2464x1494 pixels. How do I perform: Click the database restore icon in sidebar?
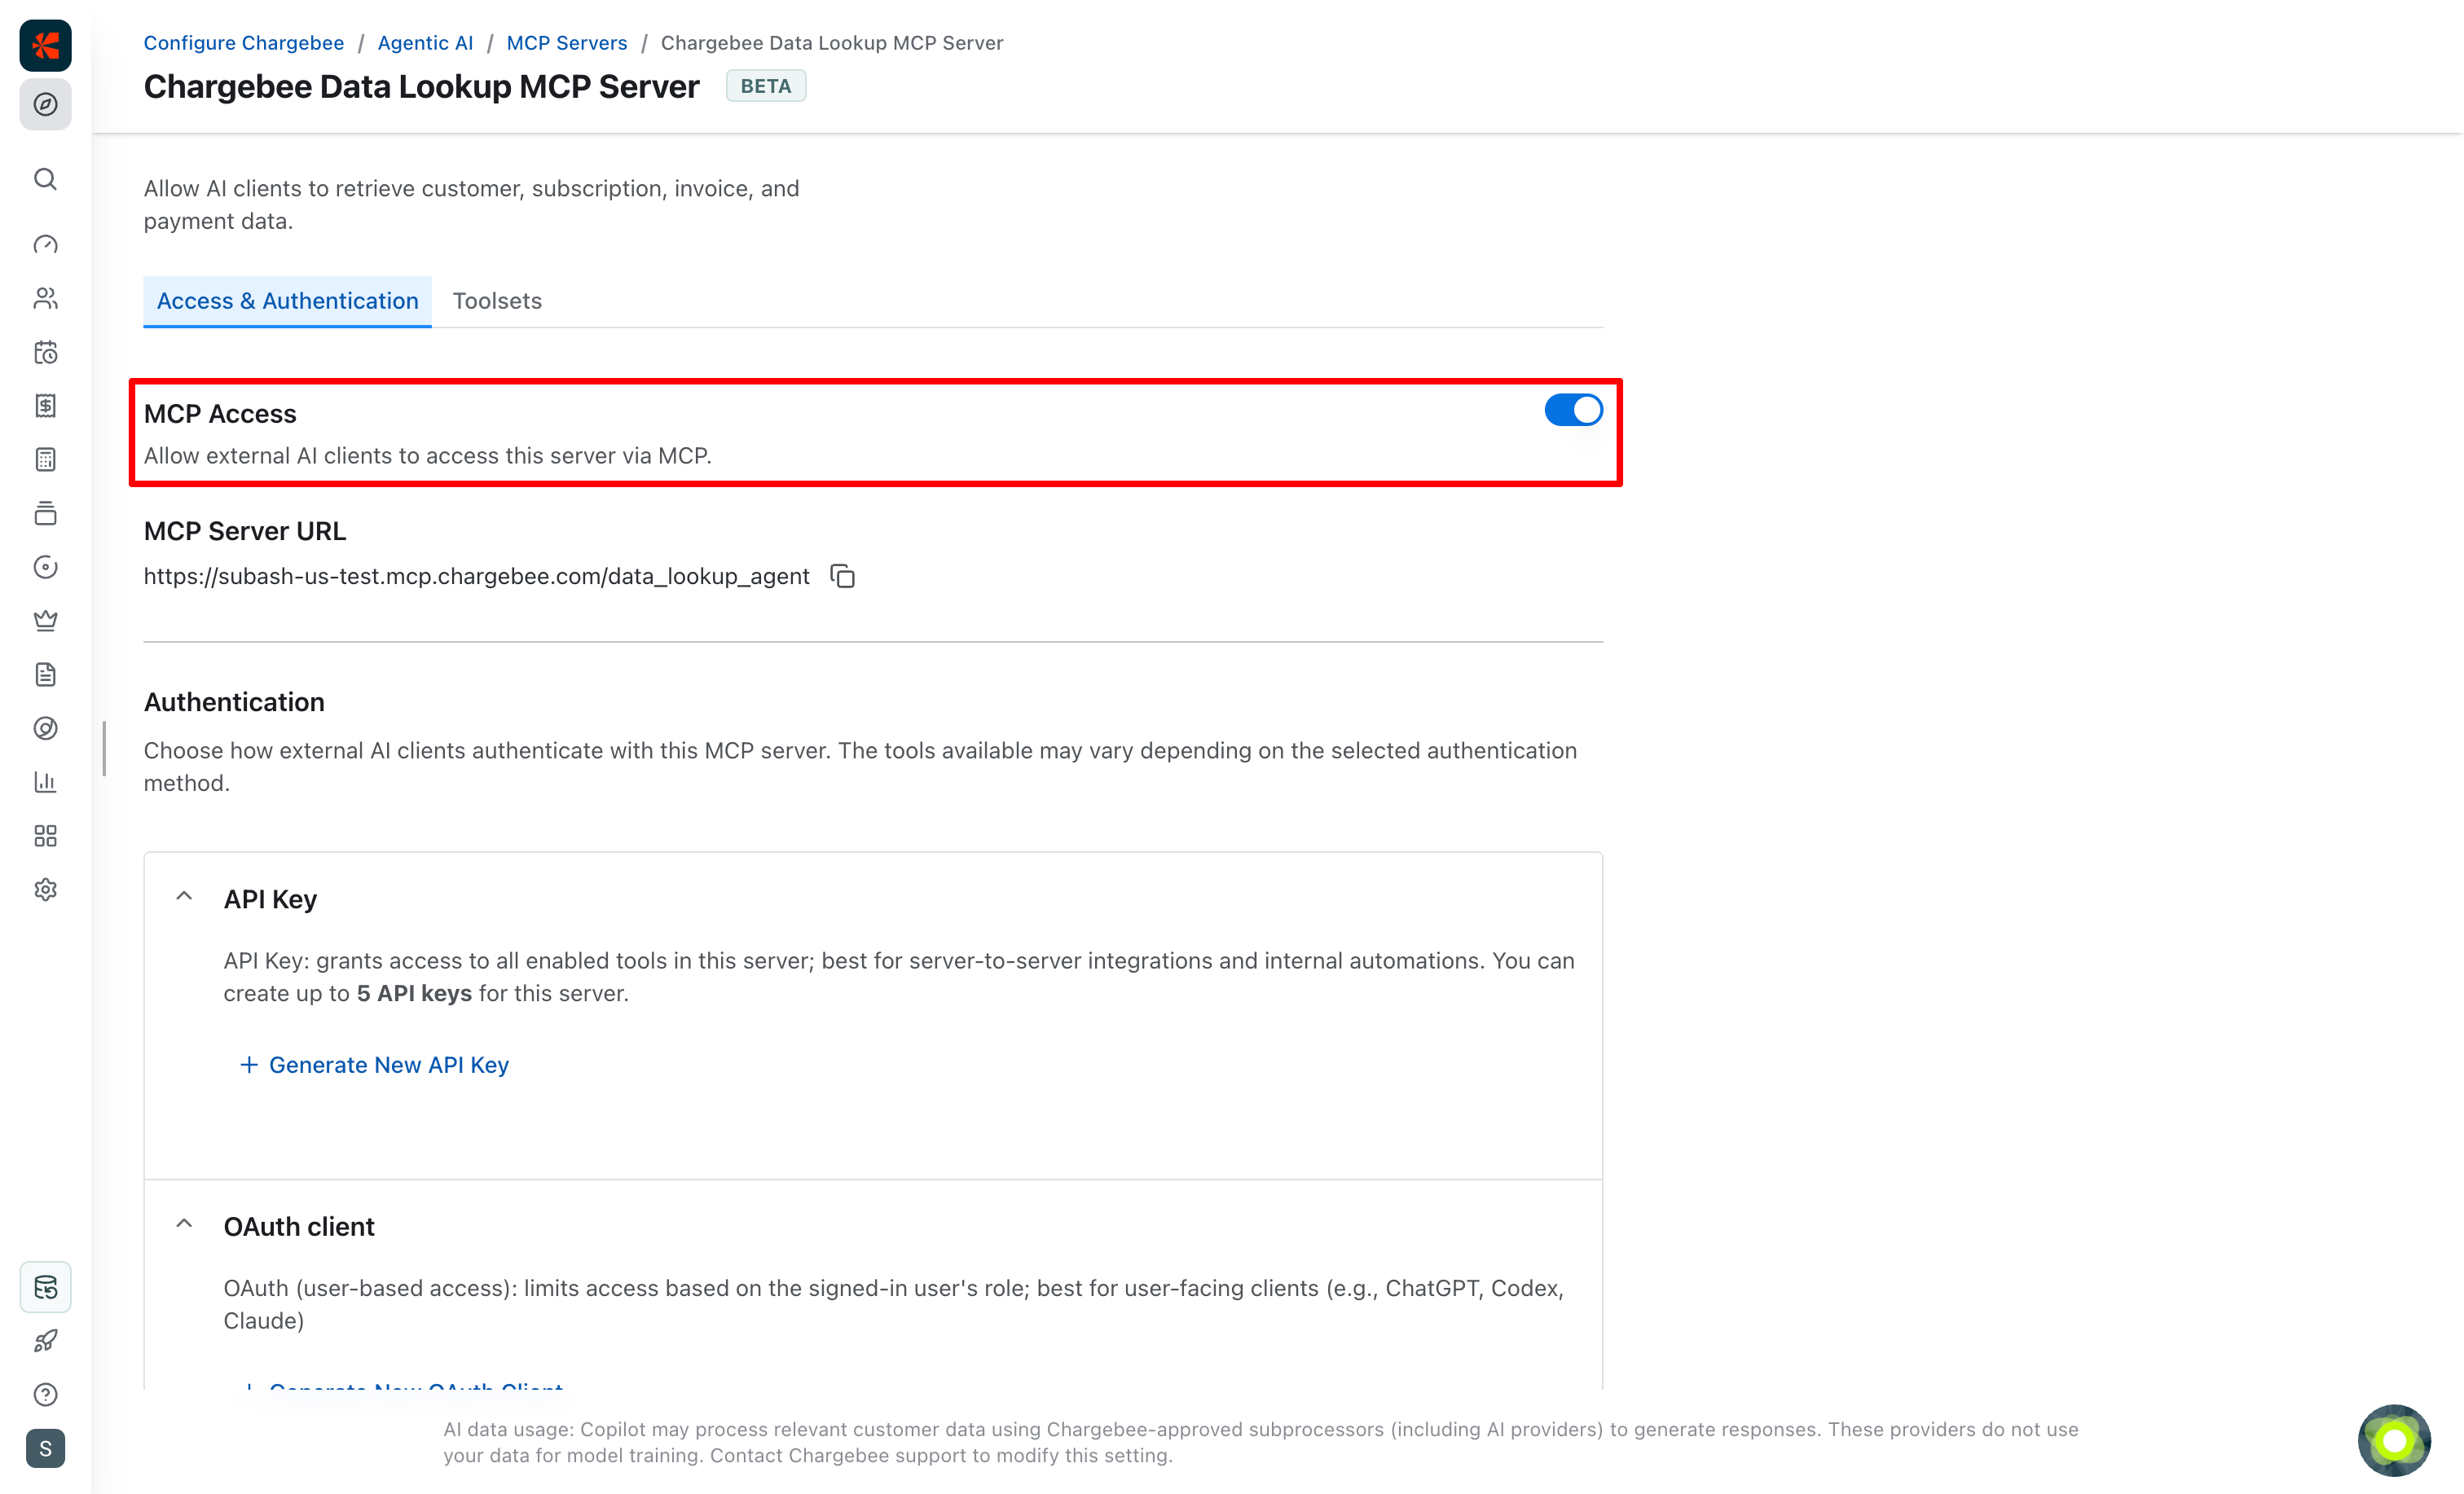click(x=46, y=1287)
